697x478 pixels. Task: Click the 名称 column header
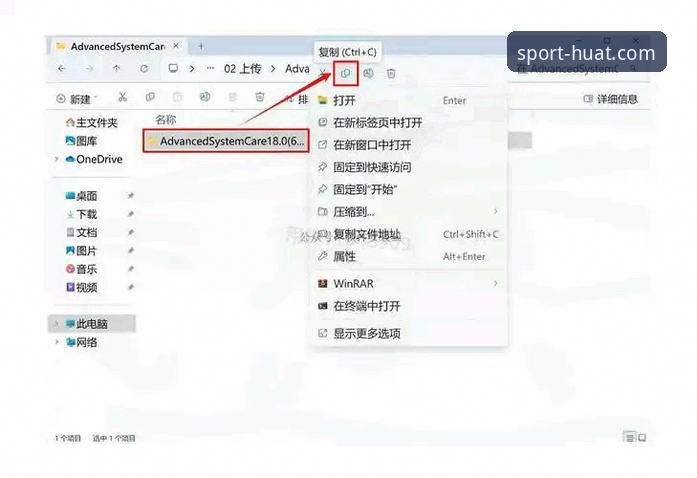166,120
